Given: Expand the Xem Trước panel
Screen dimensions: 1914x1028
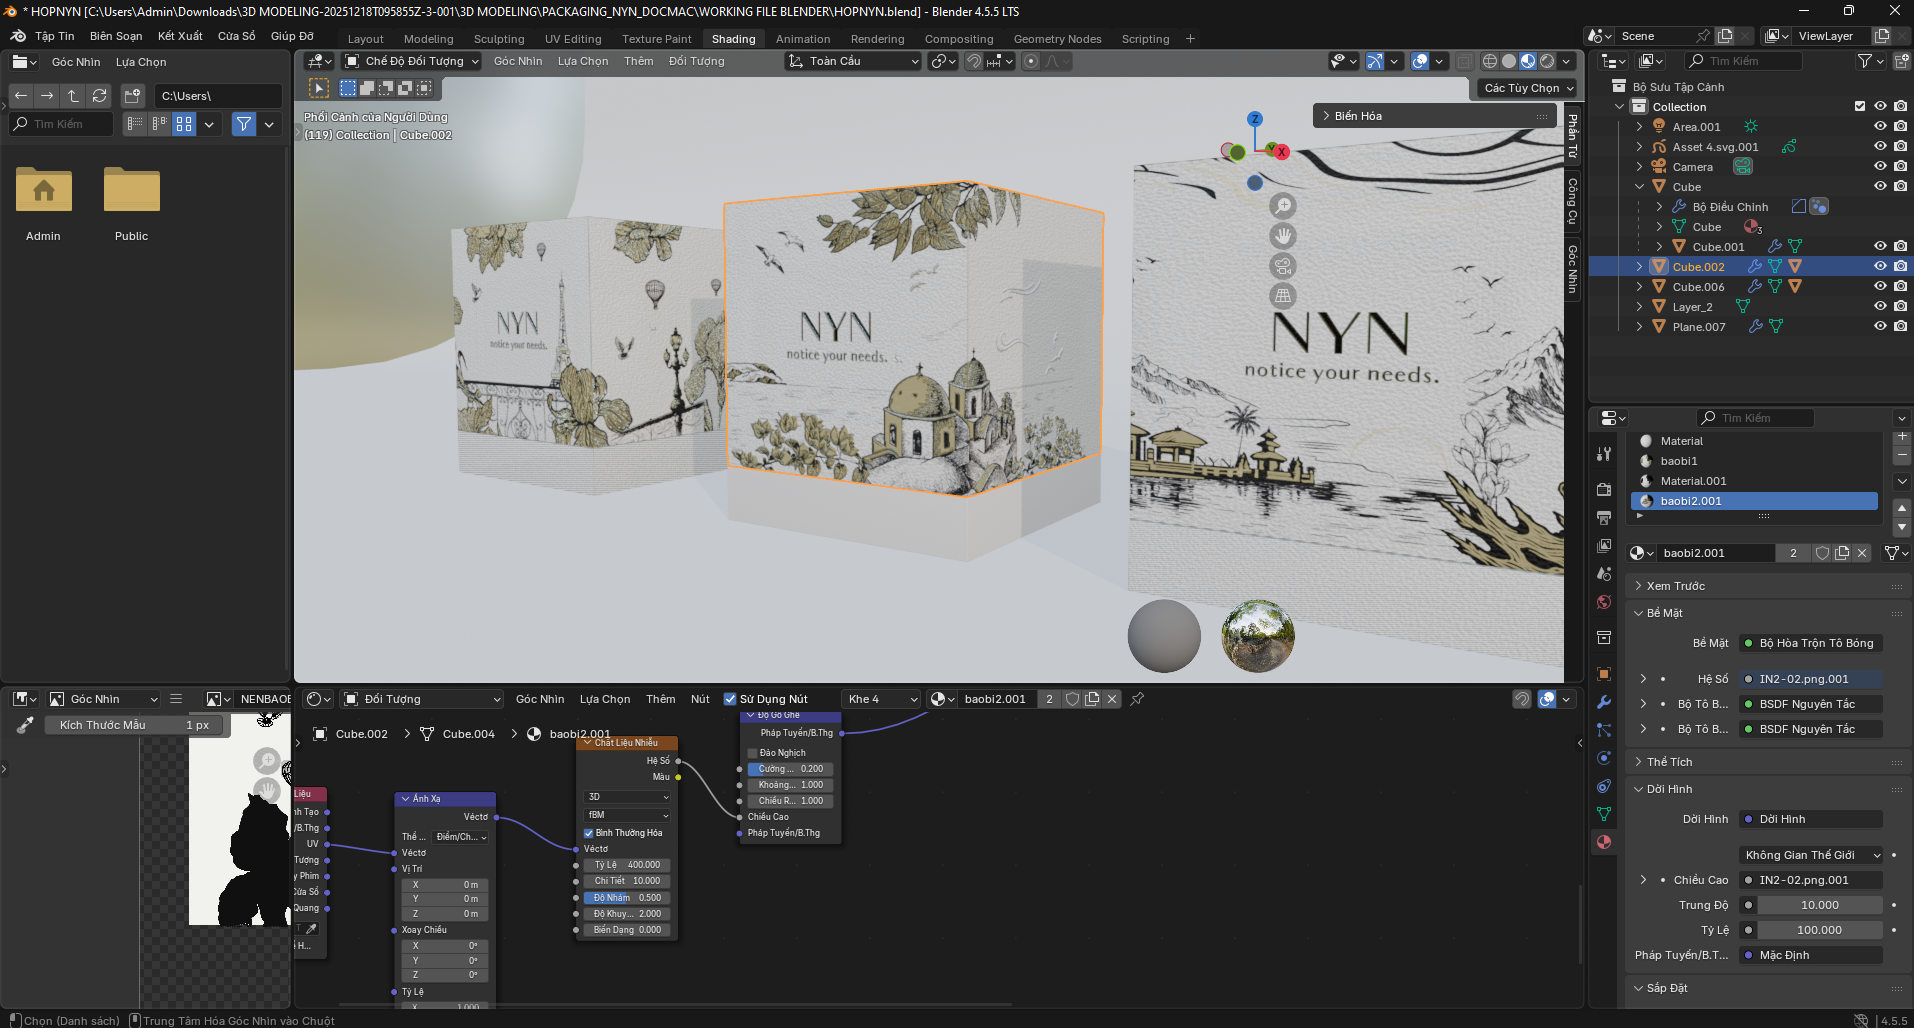Looking at the screenshot, I should pyautogui.click(x=1675, y=586).
